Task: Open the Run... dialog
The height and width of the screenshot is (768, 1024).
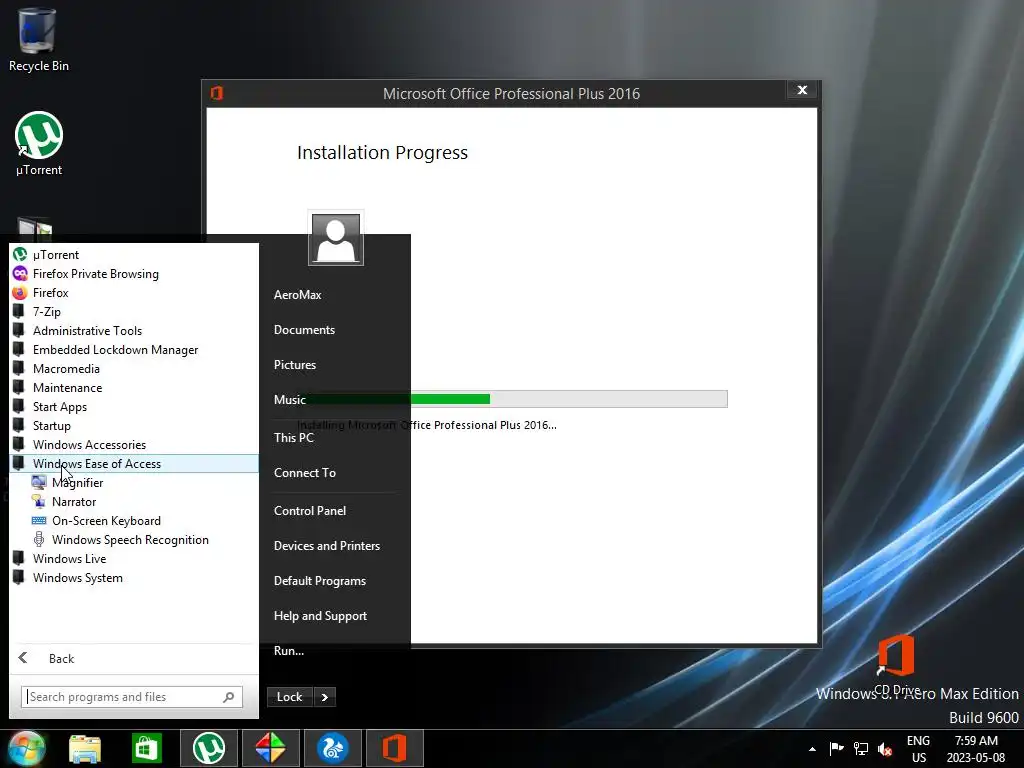Action: coord(334,650)
